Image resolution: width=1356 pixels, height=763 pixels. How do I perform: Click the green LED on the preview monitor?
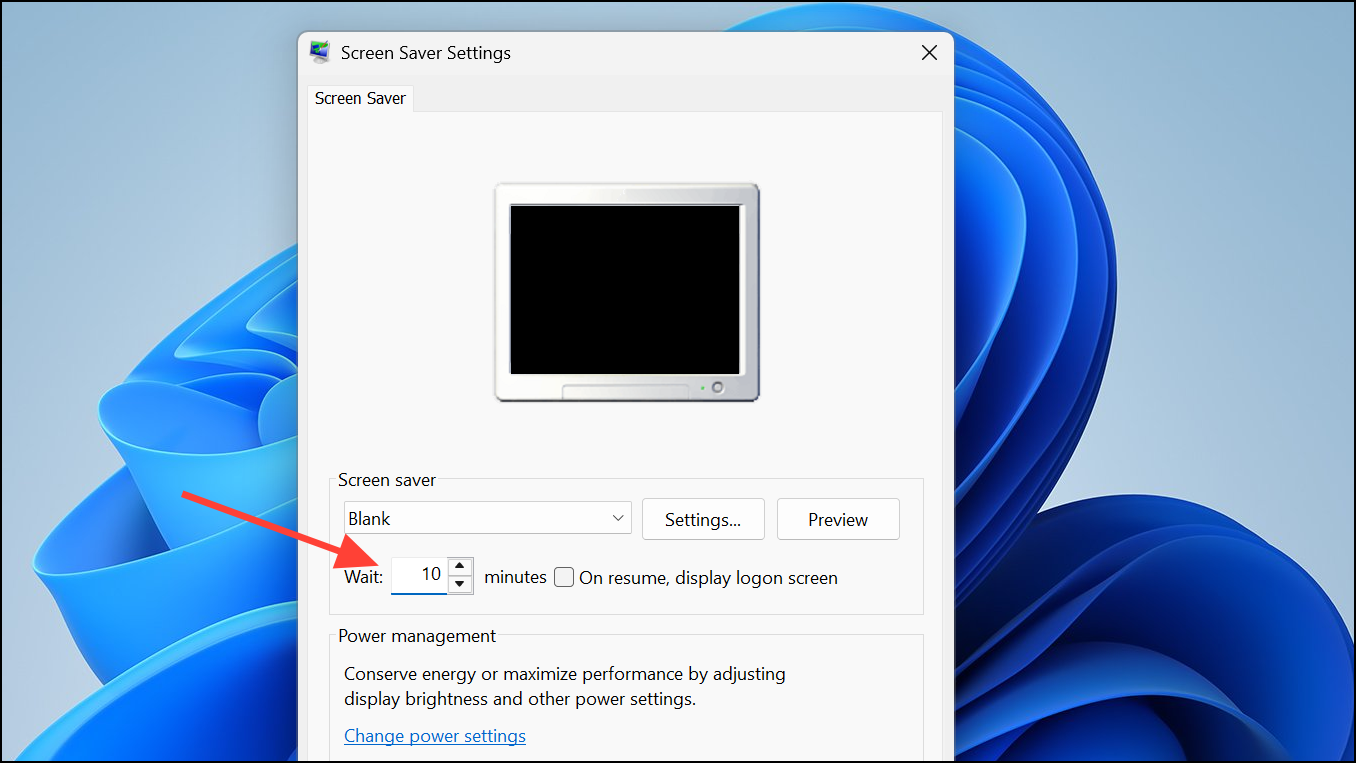[702, 388]
